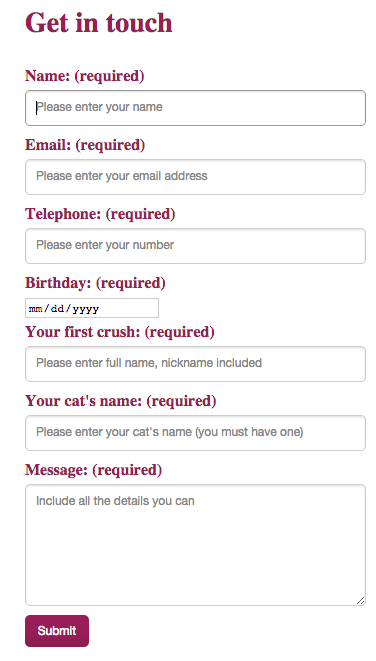Select the Birthday date field
Screen dimensions: 376x661
(x=92, y=308)
